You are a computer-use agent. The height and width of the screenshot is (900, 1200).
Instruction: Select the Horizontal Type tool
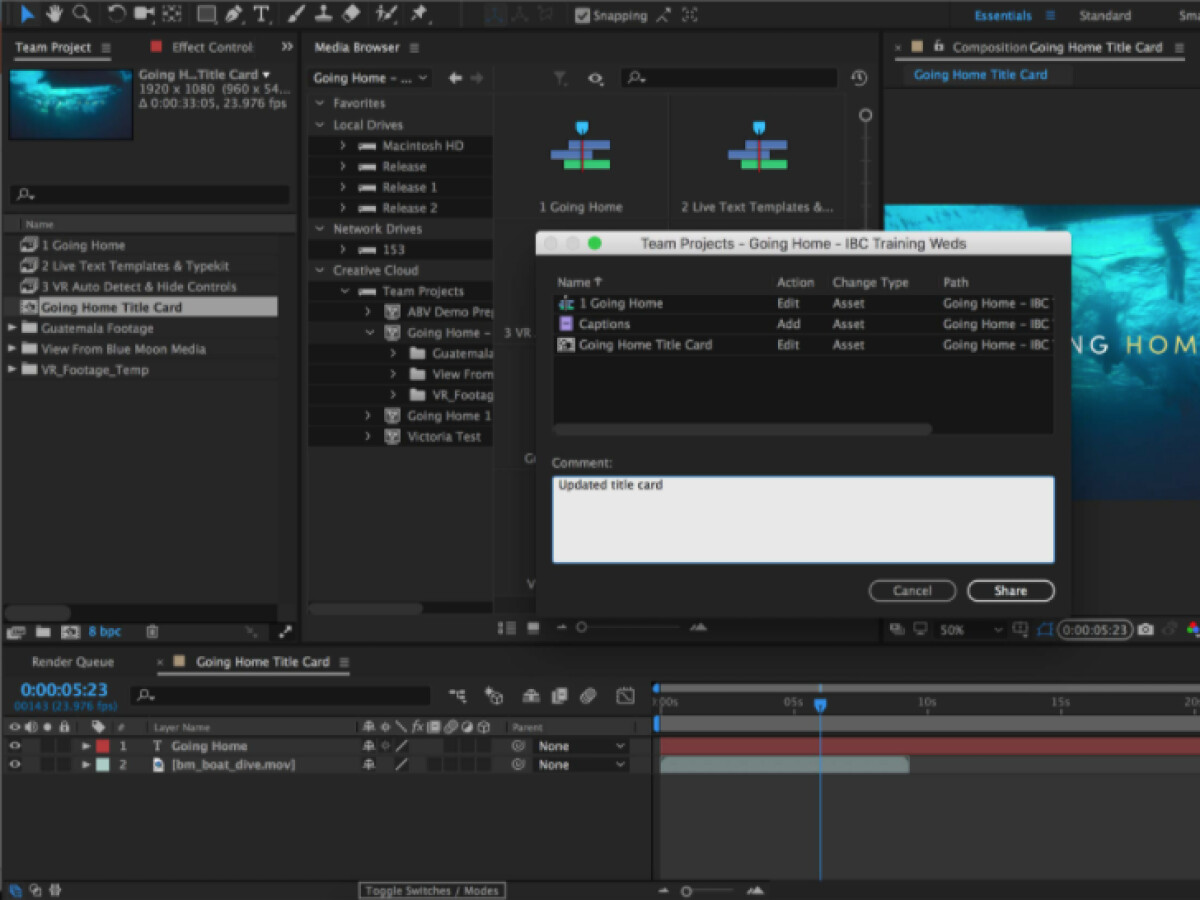pos(262,14)
